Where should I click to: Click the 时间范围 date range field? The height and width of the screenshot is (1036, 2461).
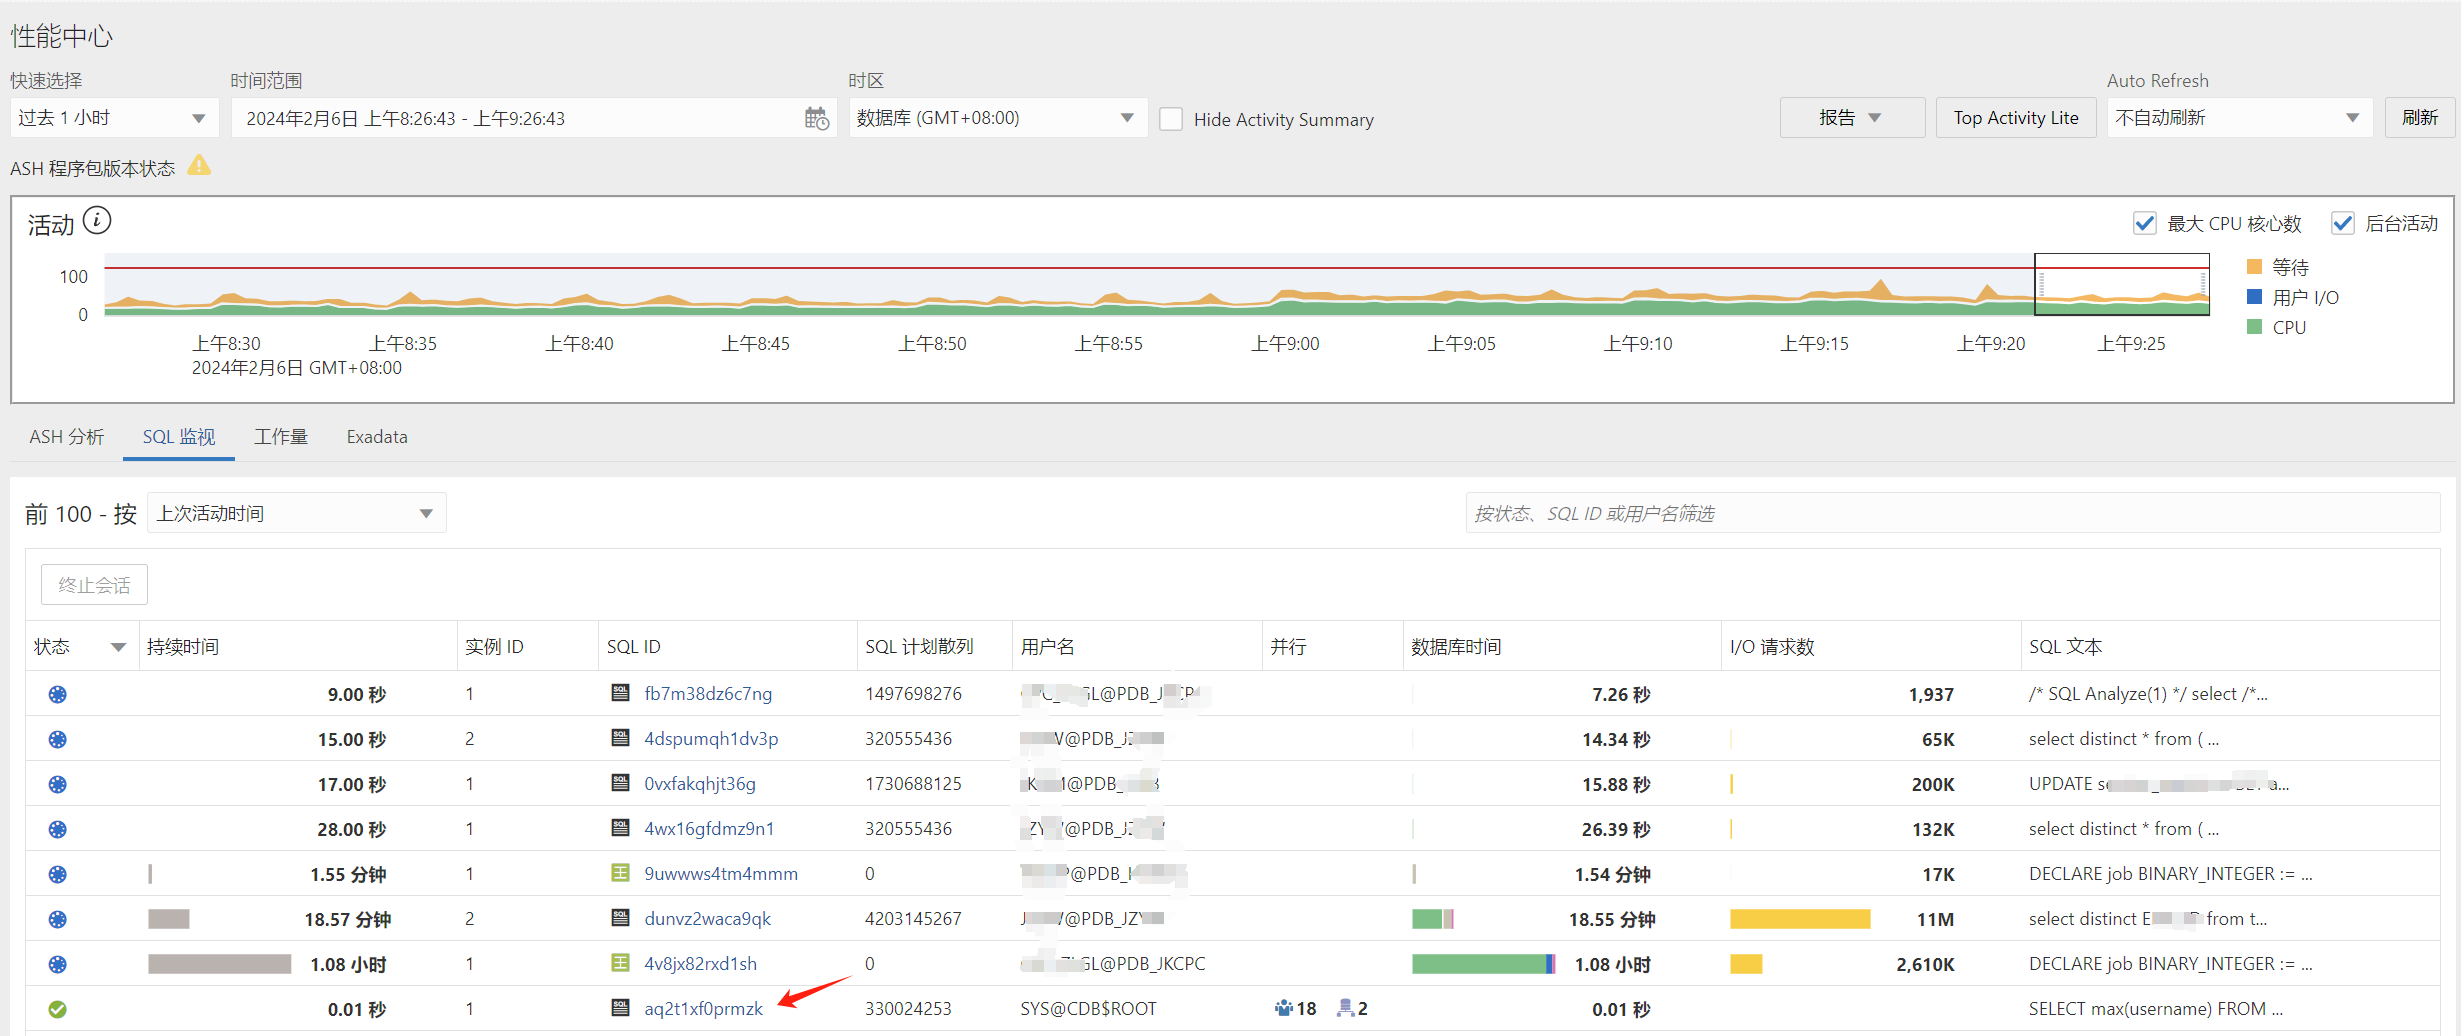tap(534, 118)
